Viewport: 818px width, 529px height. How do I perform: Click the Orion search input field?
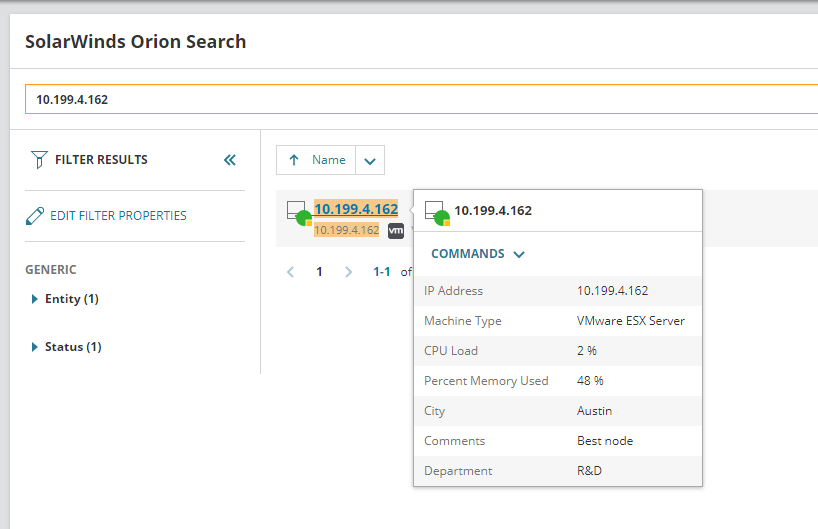(420, 100)
